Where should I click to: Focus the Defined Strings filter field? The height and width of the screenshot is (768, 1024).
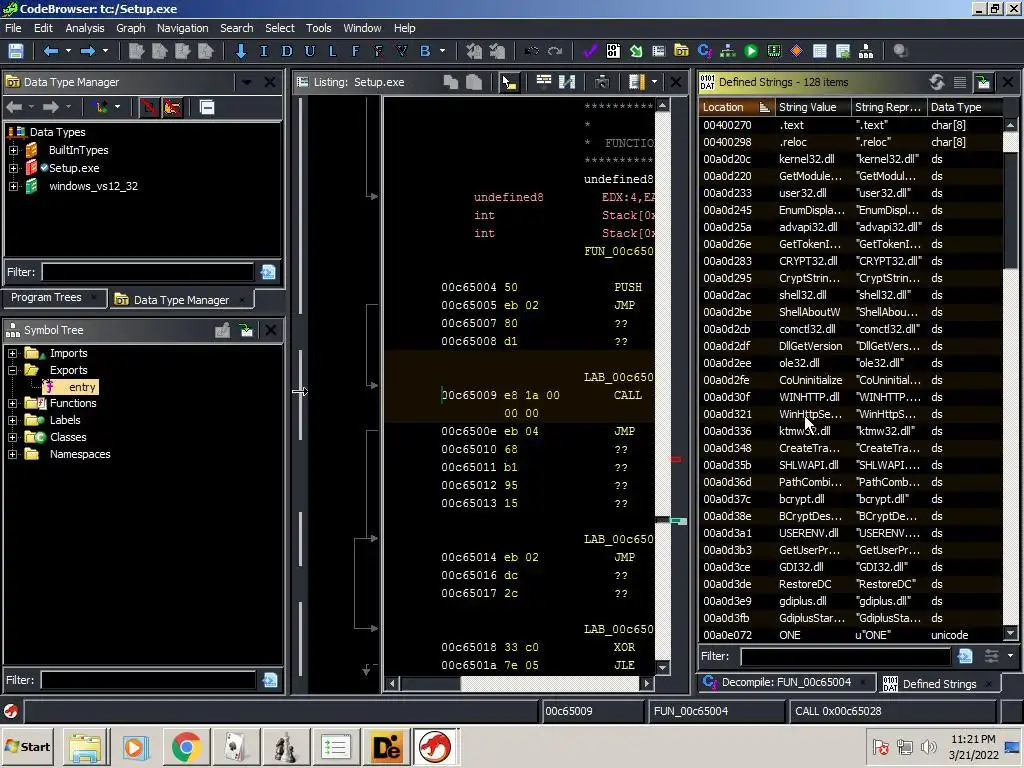click(x=846, y=656)
